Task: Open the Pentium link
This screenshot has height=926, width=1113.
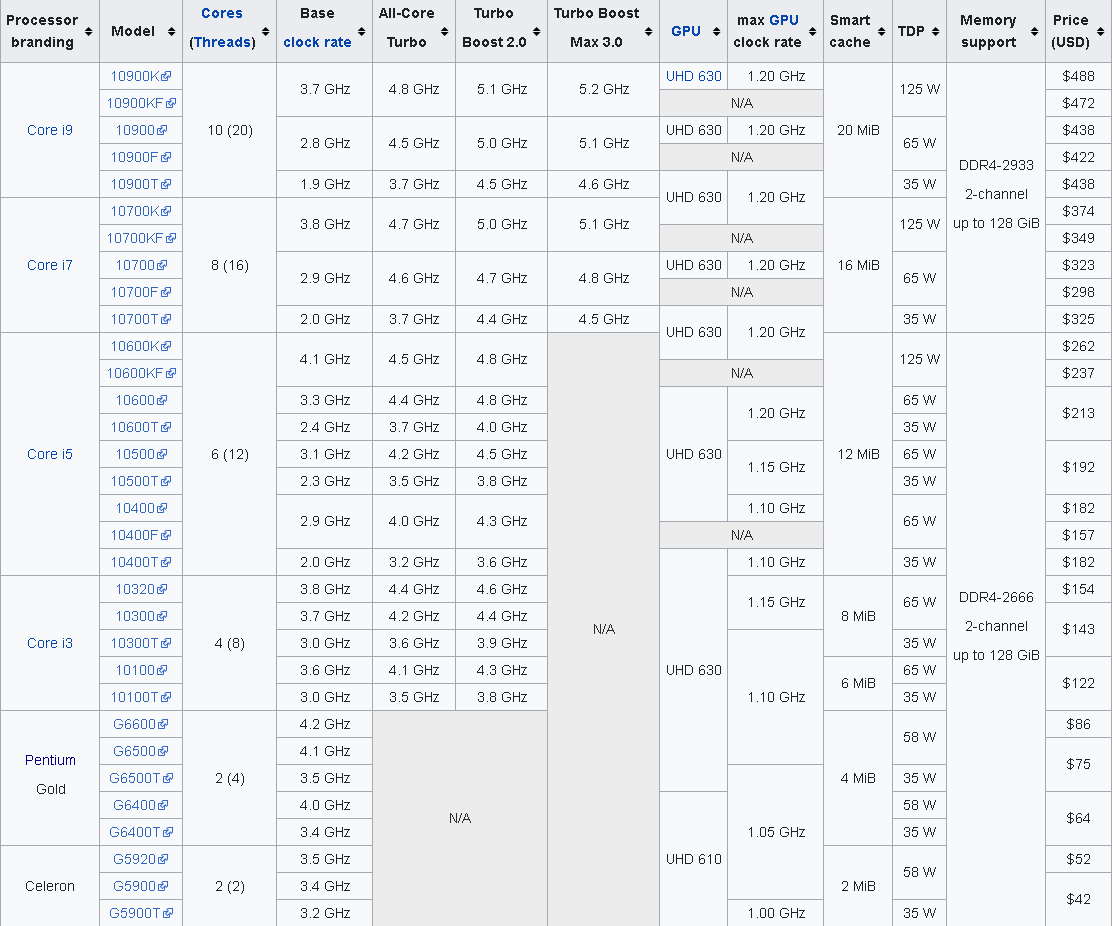Action: [50, 760]
